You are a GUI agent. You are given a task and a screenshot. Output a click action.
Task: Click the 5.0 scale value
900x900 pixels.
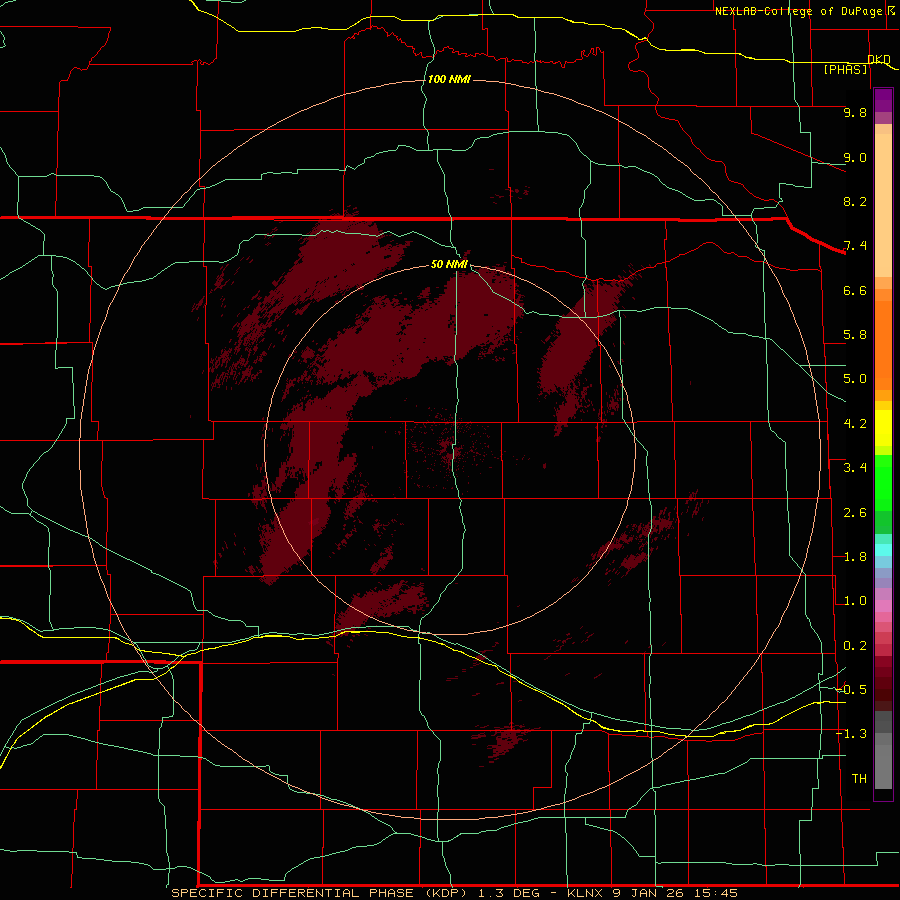[855, 379]
